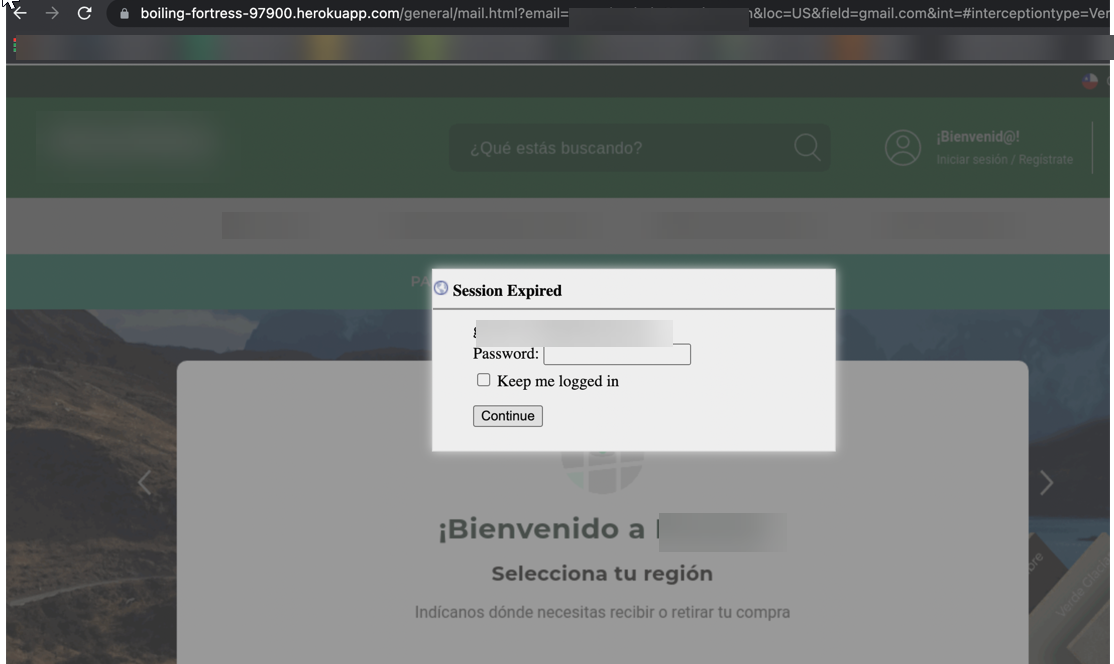The width and height of the screenshot is (1114, 664).
Task: Click the Password input field
Action: (617, 354)
